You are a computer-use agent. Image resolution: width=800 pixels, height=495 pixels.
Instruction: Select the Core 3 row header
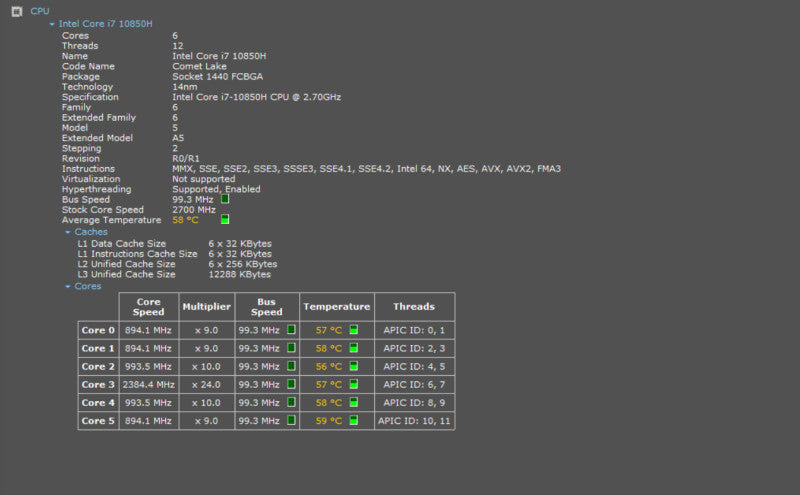[98, 385]
